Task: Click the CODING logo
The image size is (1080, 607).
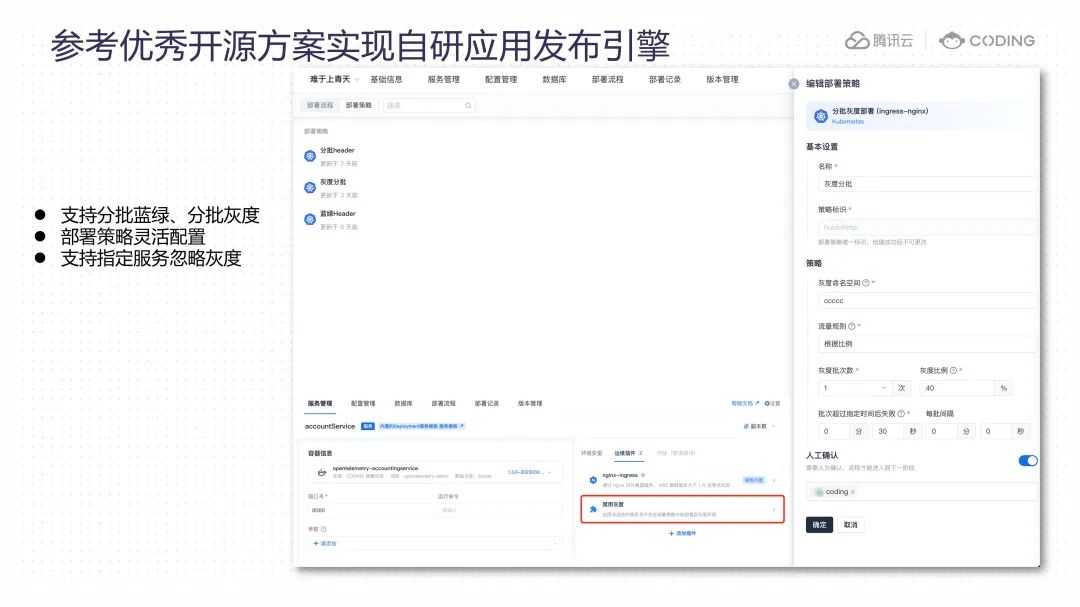Action: (987, 41)
